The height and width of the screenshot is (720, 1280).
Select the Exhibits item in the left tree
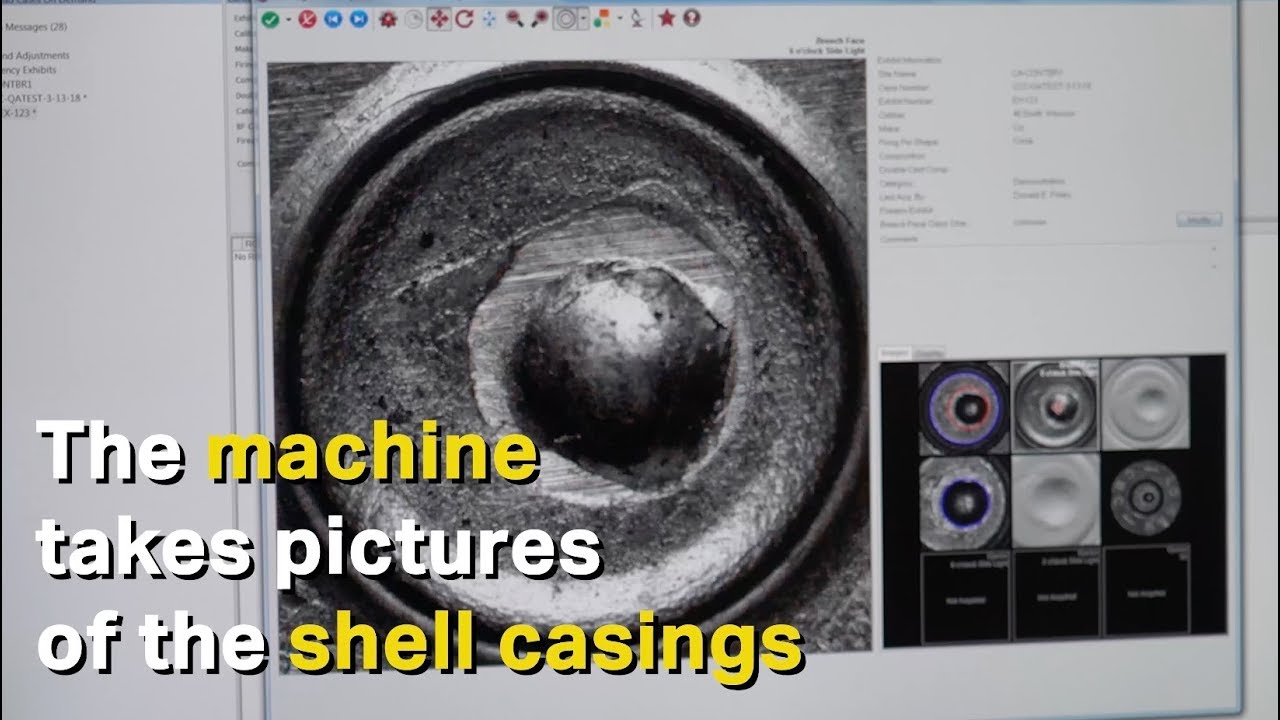pos(28,70)
